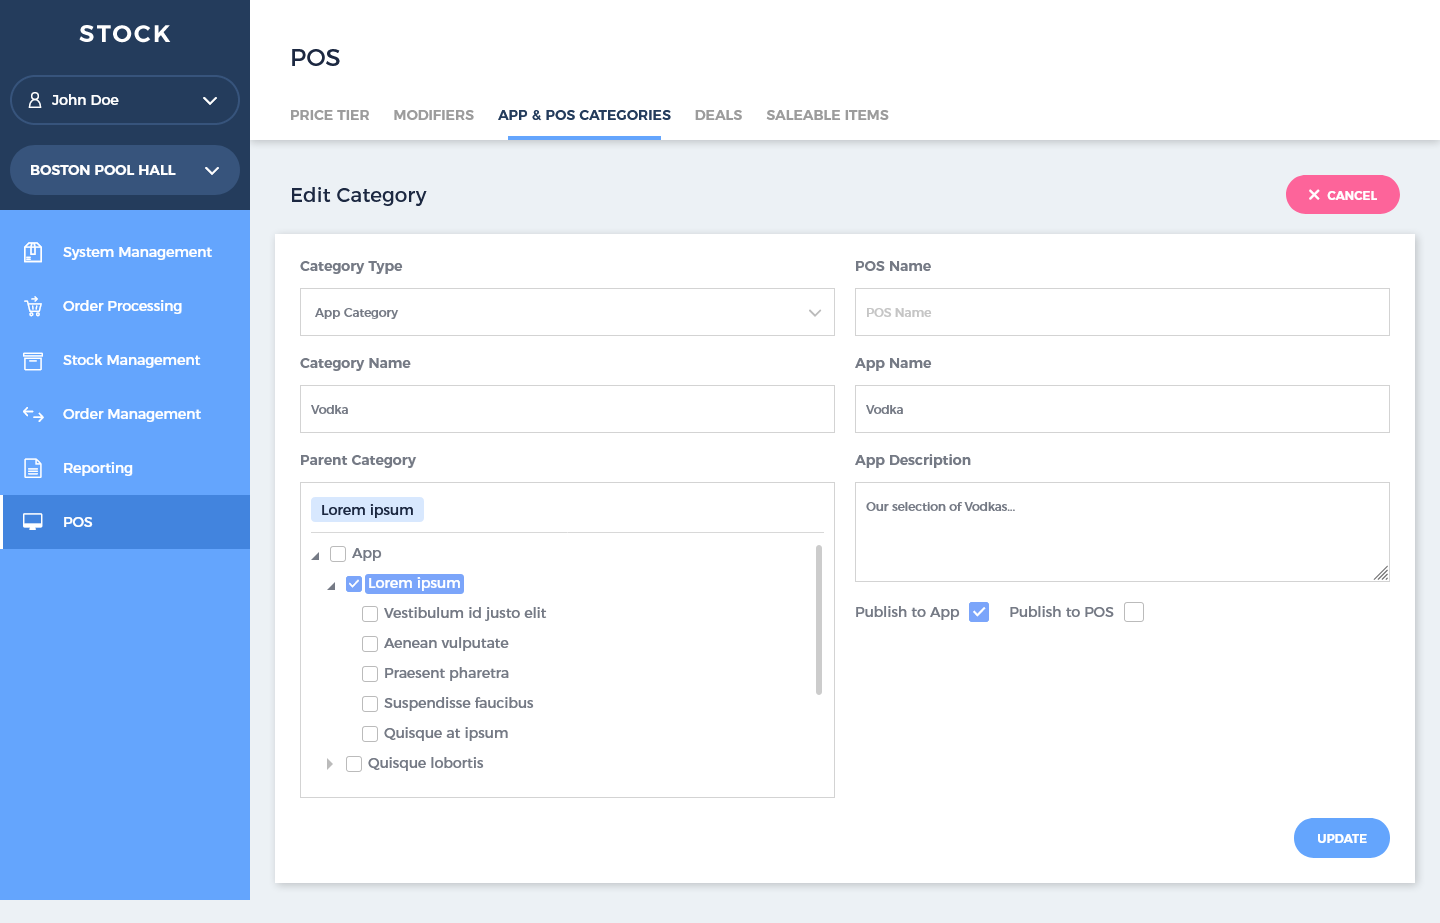Click the System Management sidebar icon

point(33,252)
